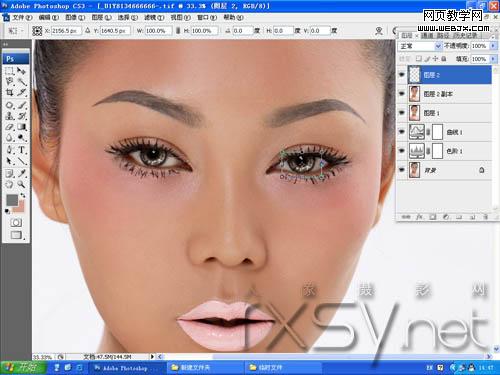Hide the 图层 2 副本 layer
This screenshot has height=375, width=500.
click(402, 94)
